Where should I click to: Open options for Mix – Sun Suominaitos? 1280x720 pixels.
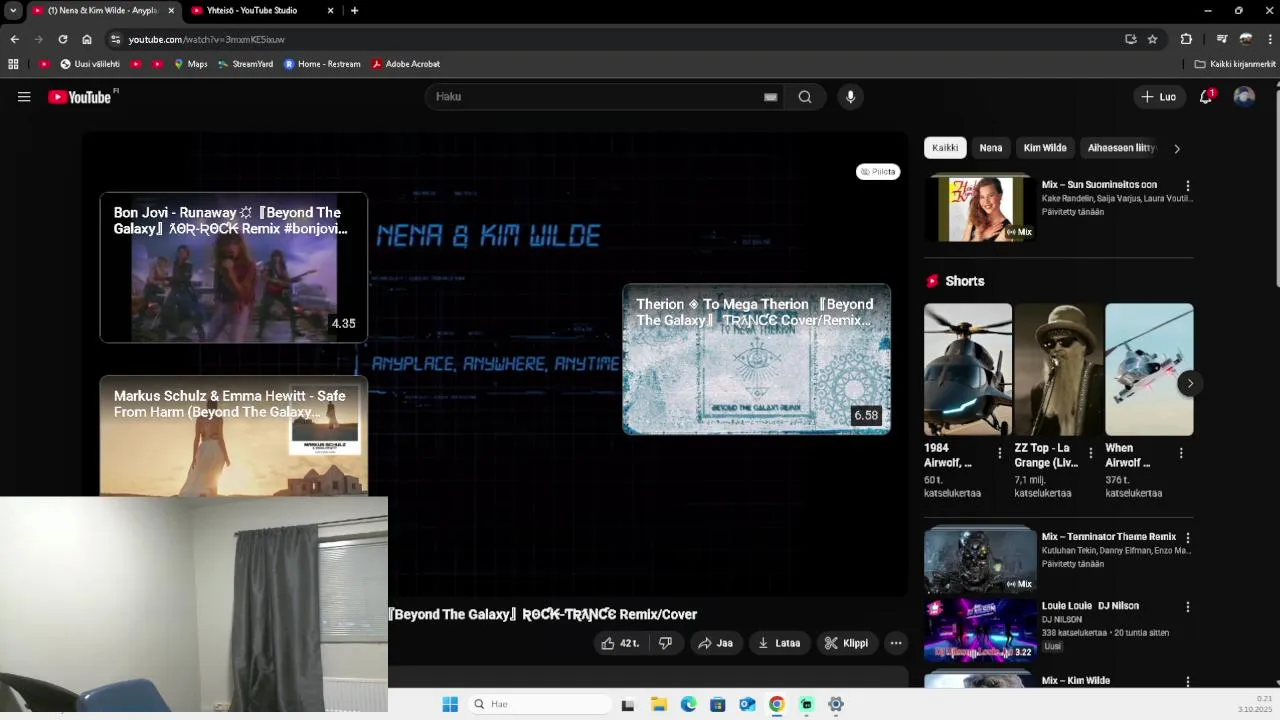(x=1188, y=186)
